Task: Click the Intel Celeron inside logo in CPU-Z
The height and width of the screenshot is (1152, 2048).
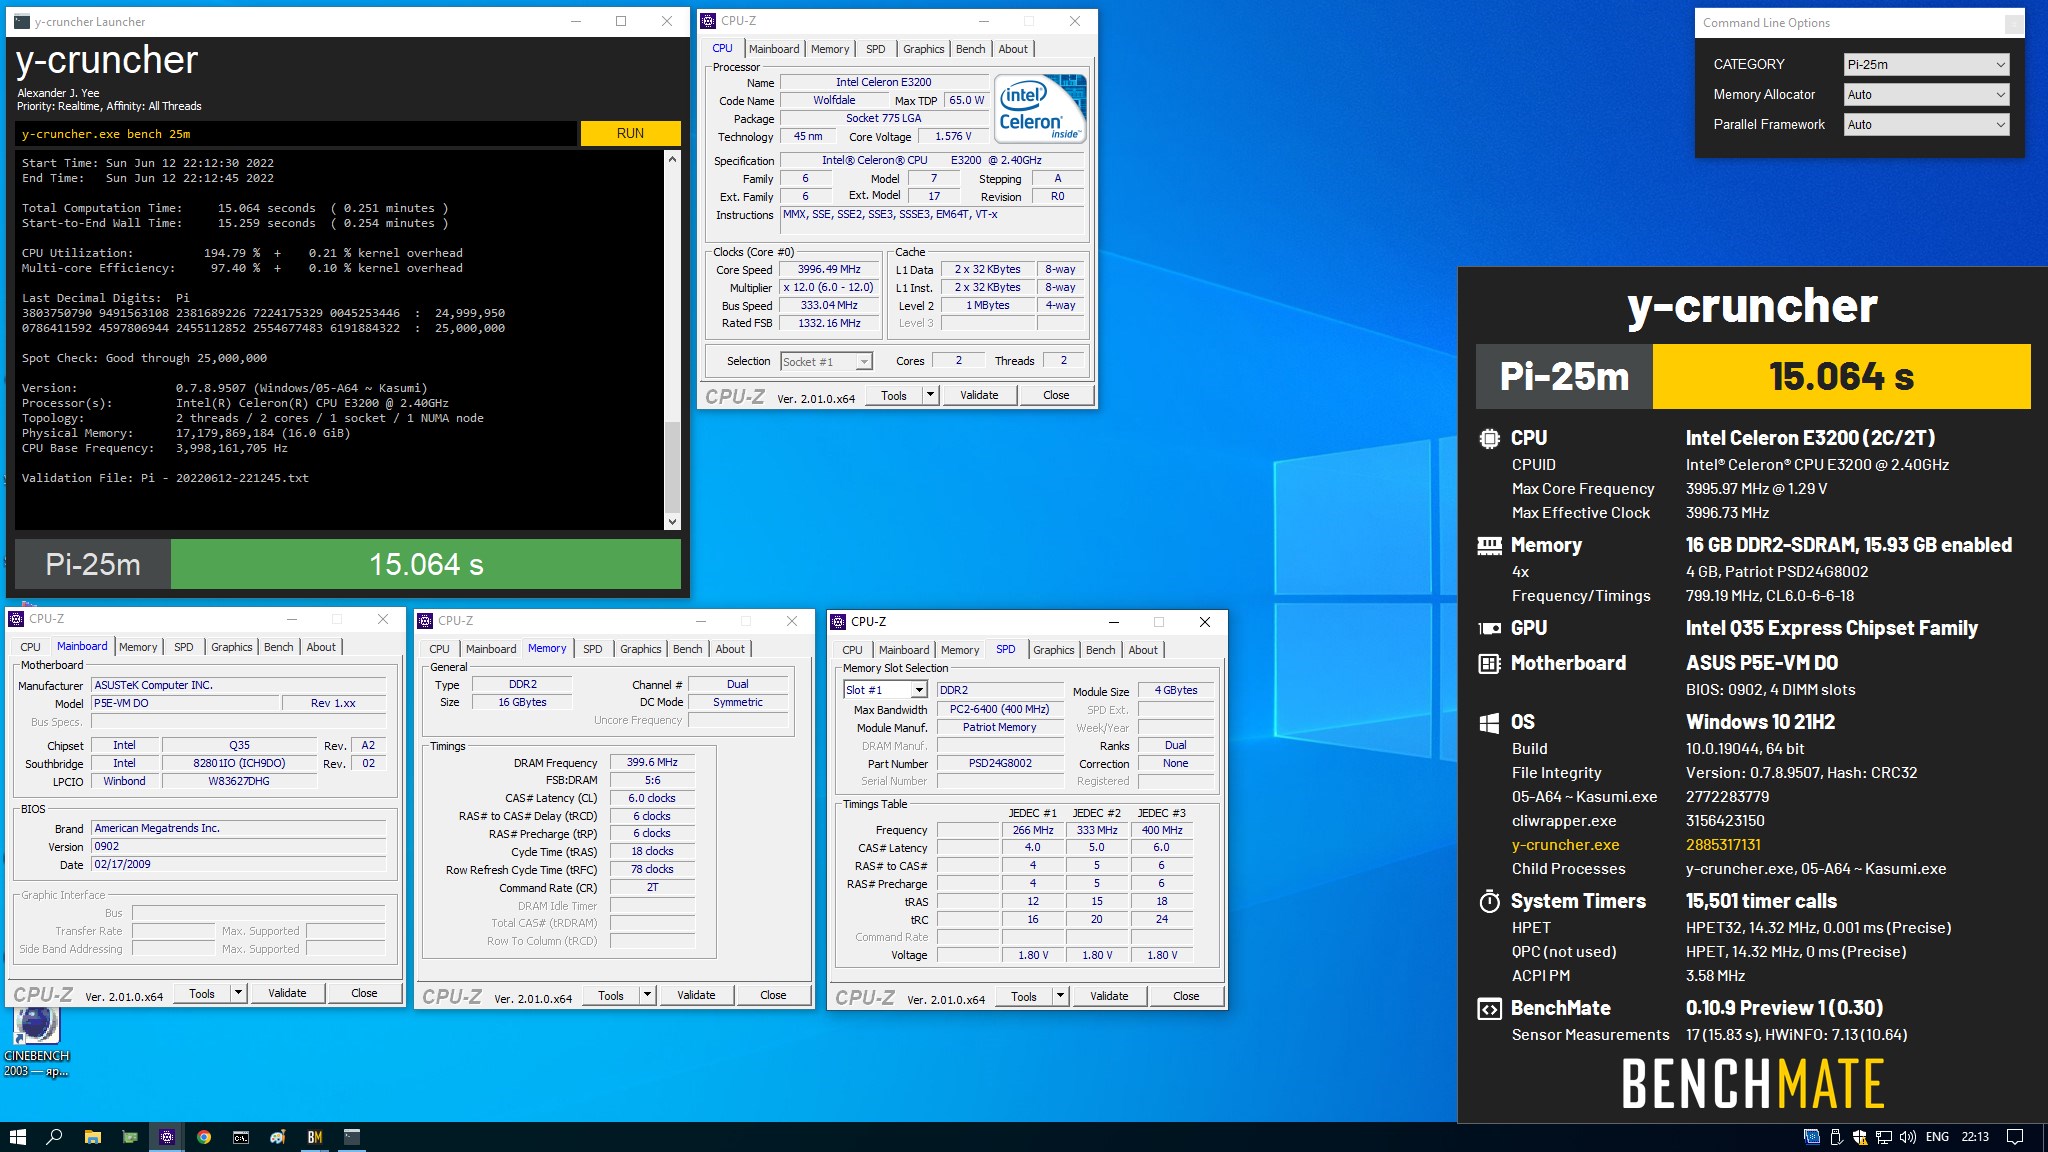Action: tap(1041, 108)
